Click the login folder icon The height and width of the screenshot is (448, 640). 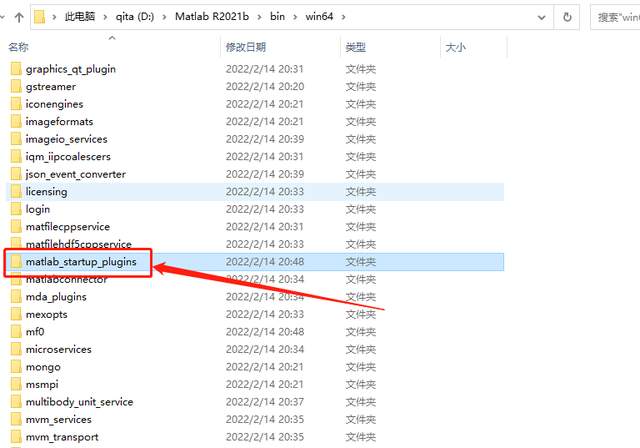[x=16, y=209]
